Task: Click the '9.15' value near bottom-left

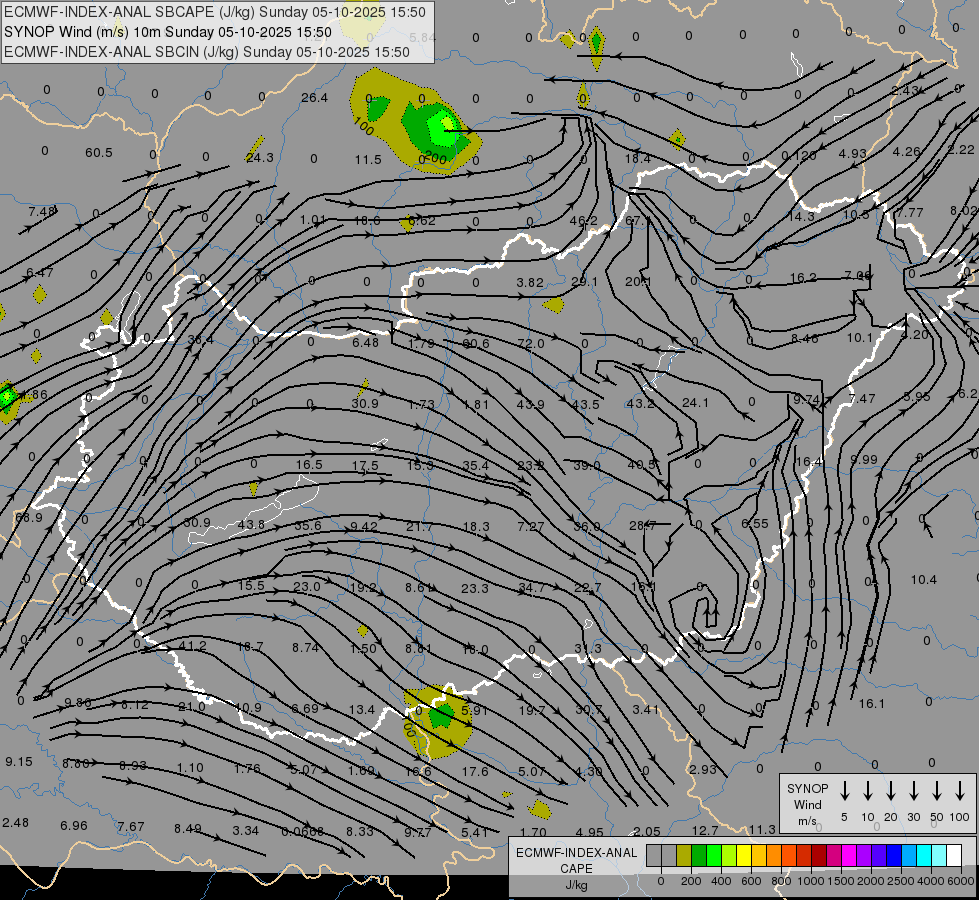Action: pos(19,761)
